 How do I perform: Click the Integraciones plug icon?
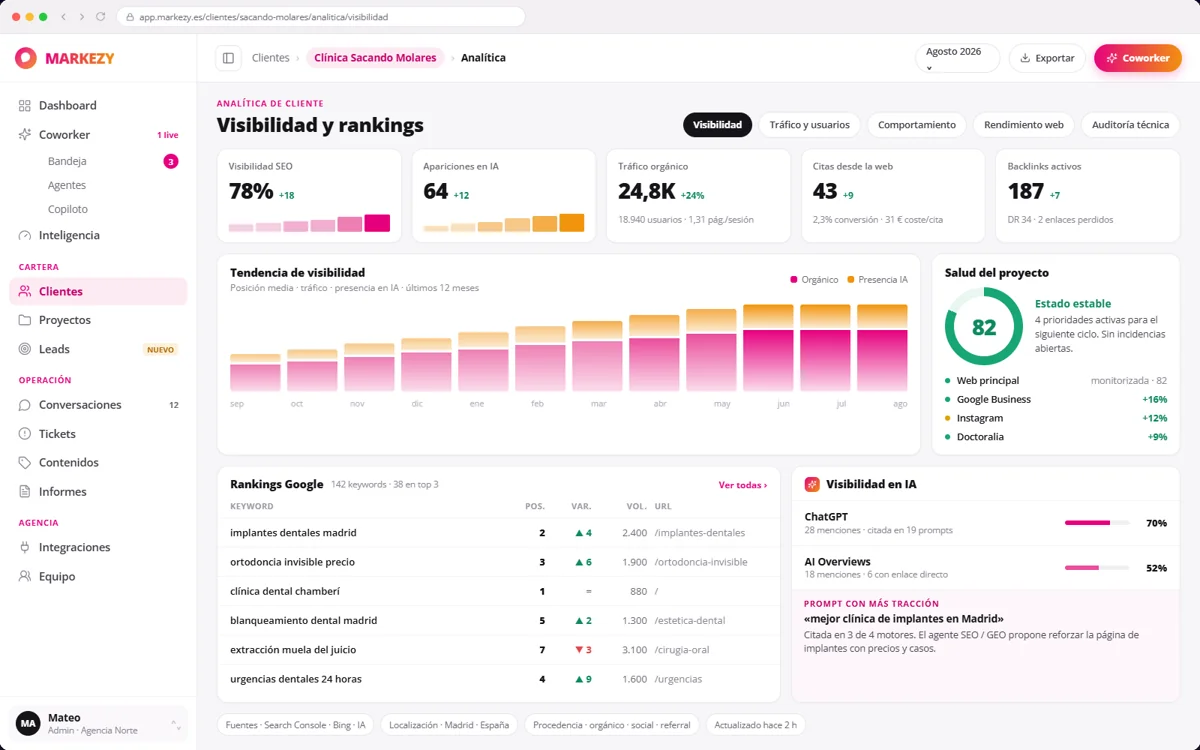pos(25,547)
